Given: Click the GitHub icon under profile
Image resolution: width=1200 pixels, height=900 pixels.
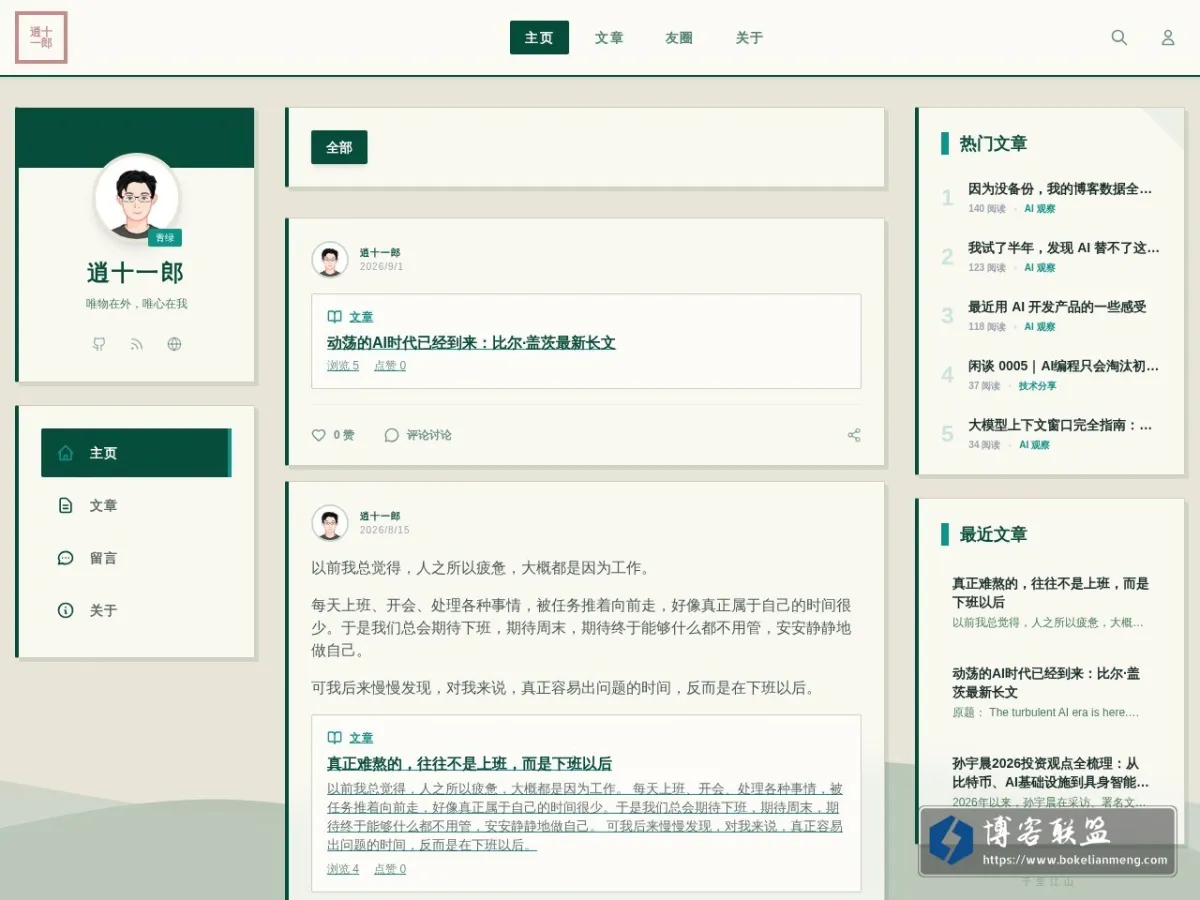Looking at the screenshot, I should [x=99, y=344].
